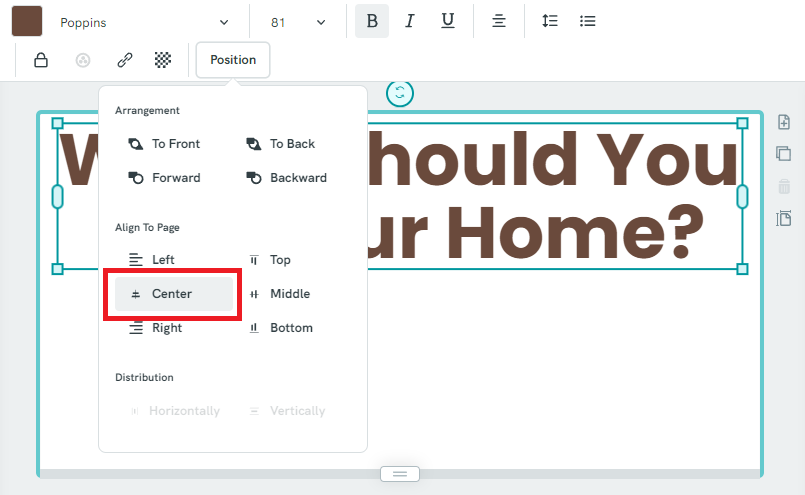Click the left-side width handle of text box
This screenshot has height=495, width=805.
pos(58,197)
